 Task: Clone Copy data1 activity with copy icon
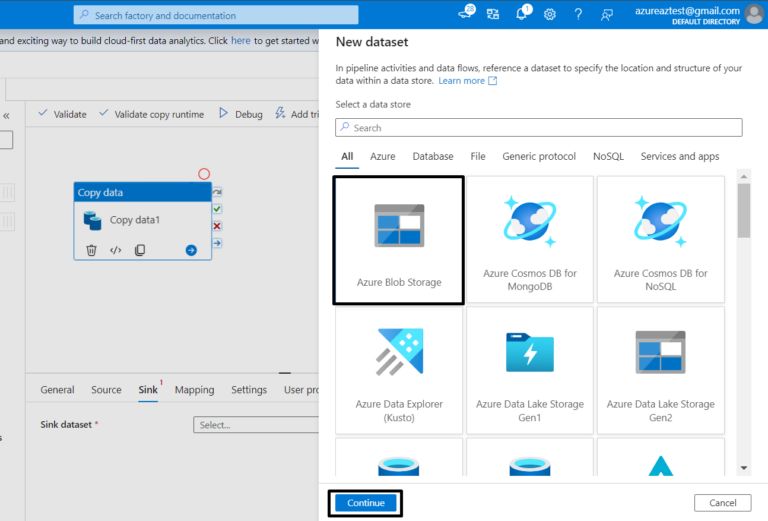coord(140,250)
